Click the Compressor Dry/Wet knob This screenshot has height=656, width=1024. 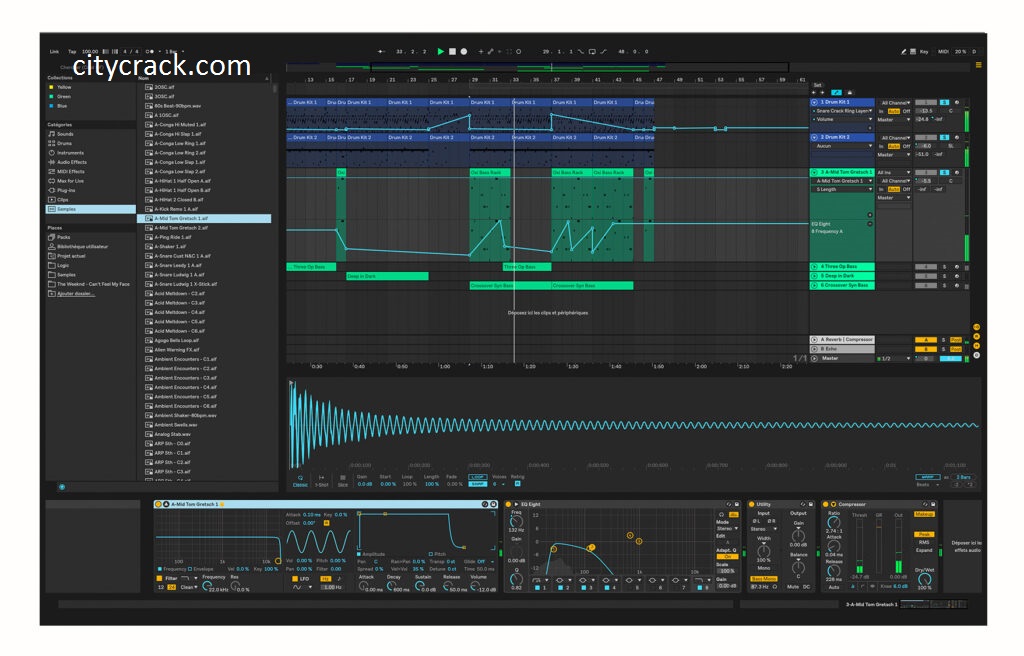pos(924,579)
